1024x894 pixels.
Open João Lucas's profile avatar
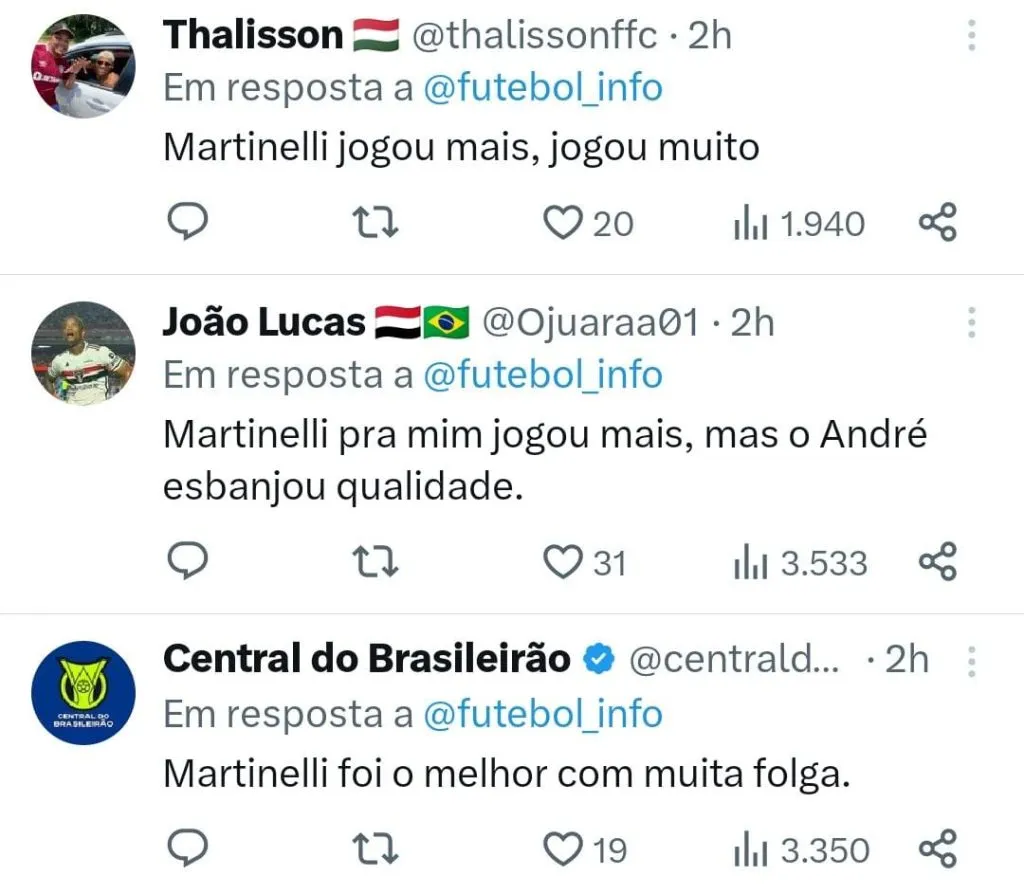click(x=83, y=353)
